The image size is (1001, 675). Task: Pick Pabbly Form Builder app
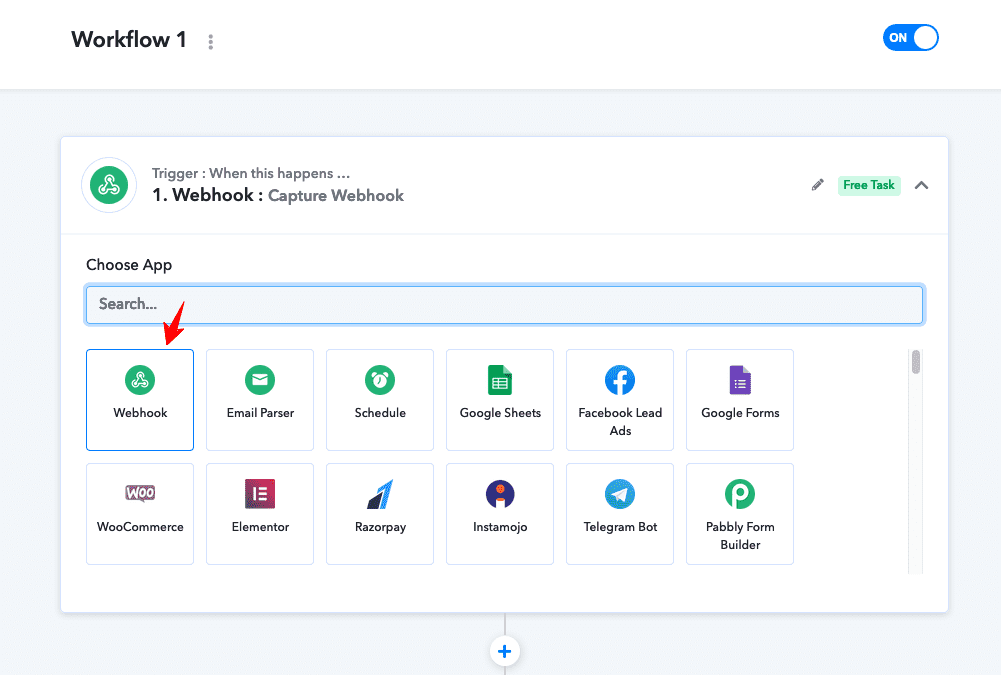pyautogui.click(x=740, y=514)
